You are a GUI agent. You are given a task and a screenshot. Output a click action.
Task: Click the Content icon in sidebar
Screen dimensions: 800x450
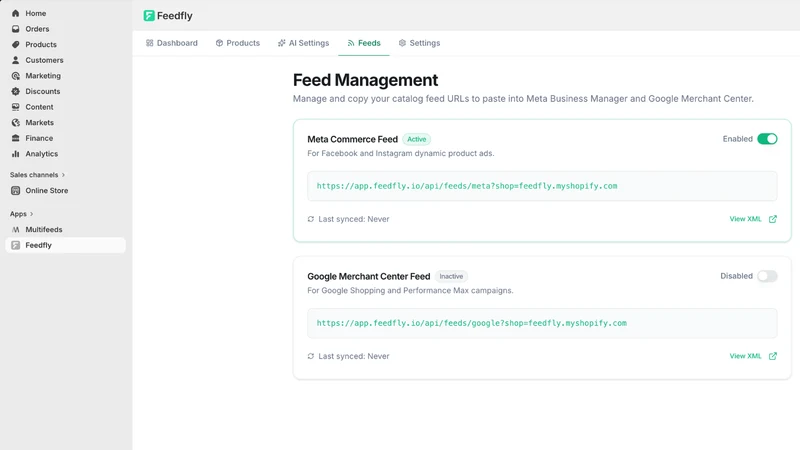pyautogui.click(x=16, y=107)
